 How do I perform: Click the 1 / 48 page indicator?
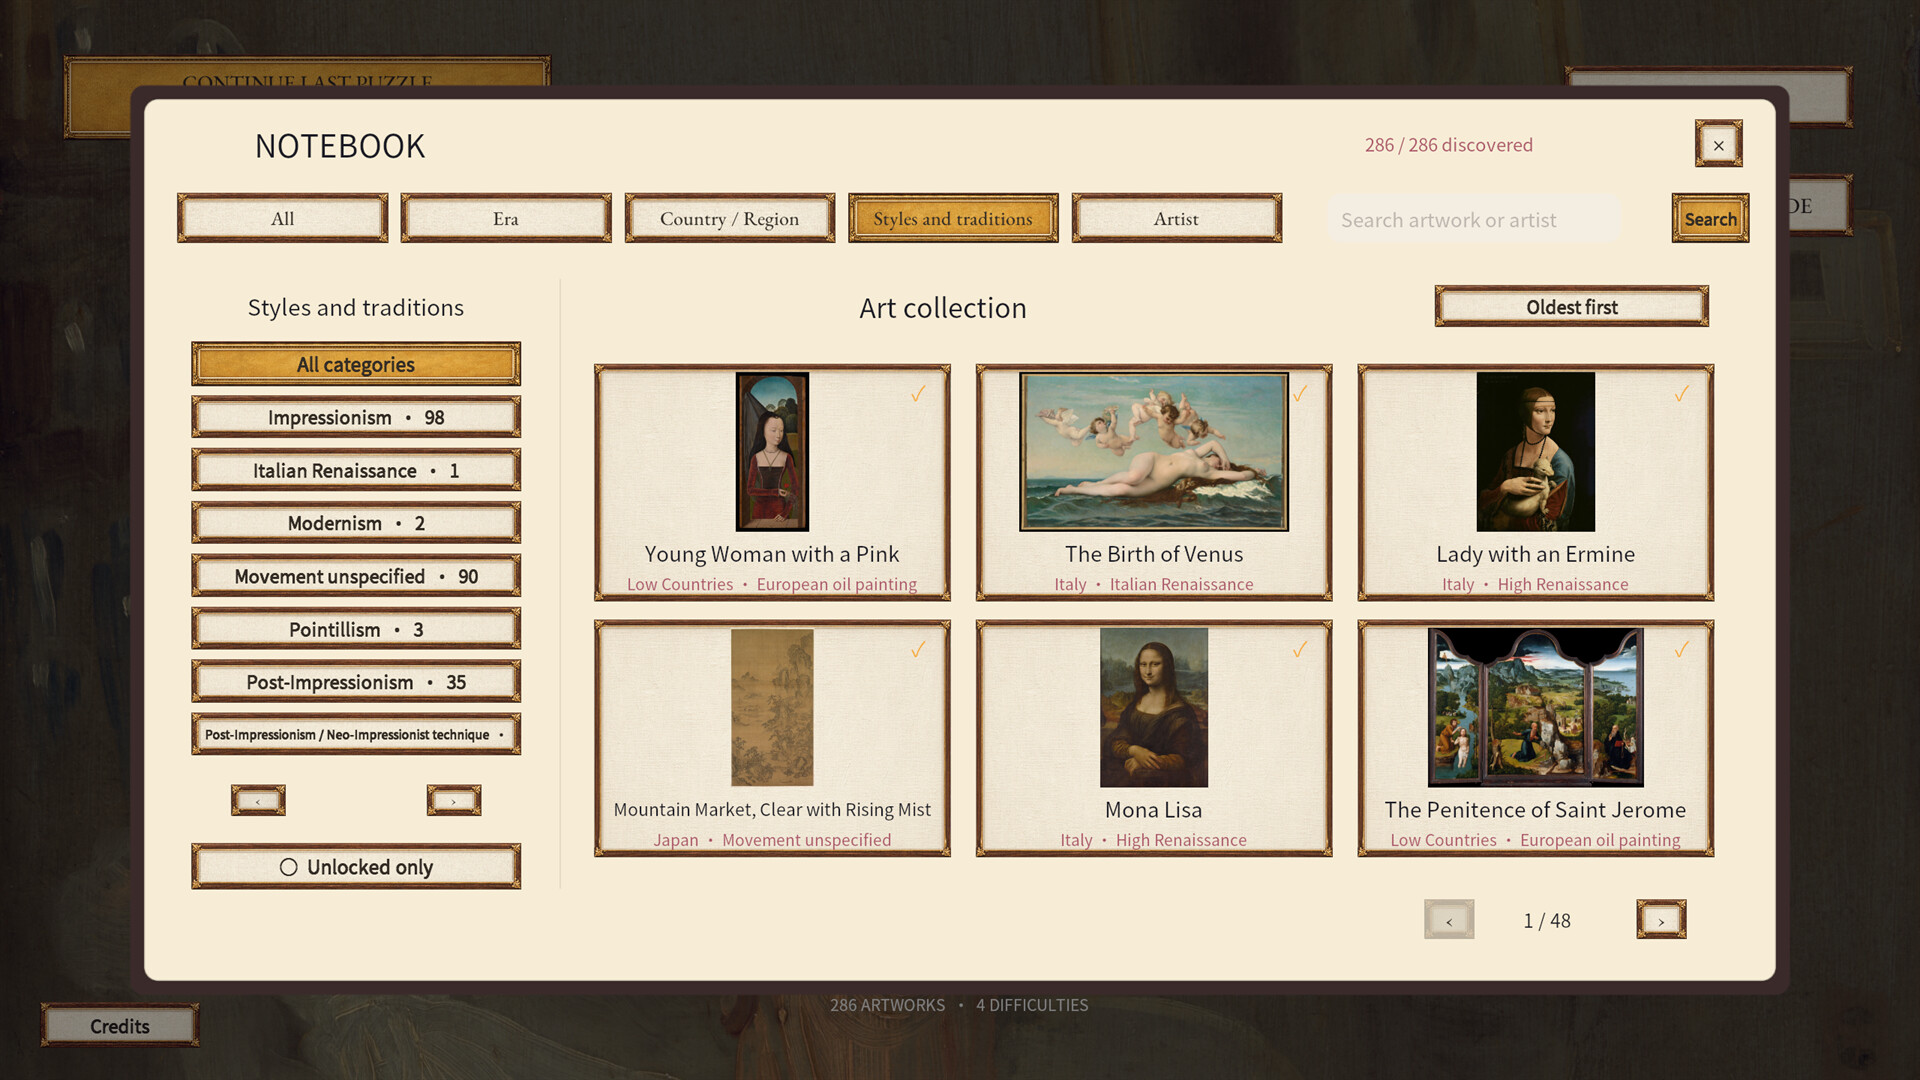tap(1547, 920)
